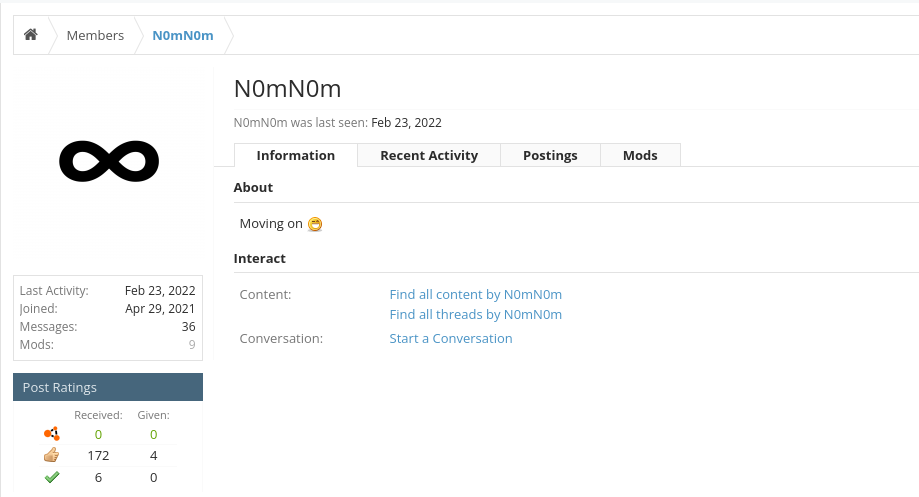Image resolution: width=919 pixels, height=497 pixels.
Task: Switch to the Mods tab
Action: (640, 155)
